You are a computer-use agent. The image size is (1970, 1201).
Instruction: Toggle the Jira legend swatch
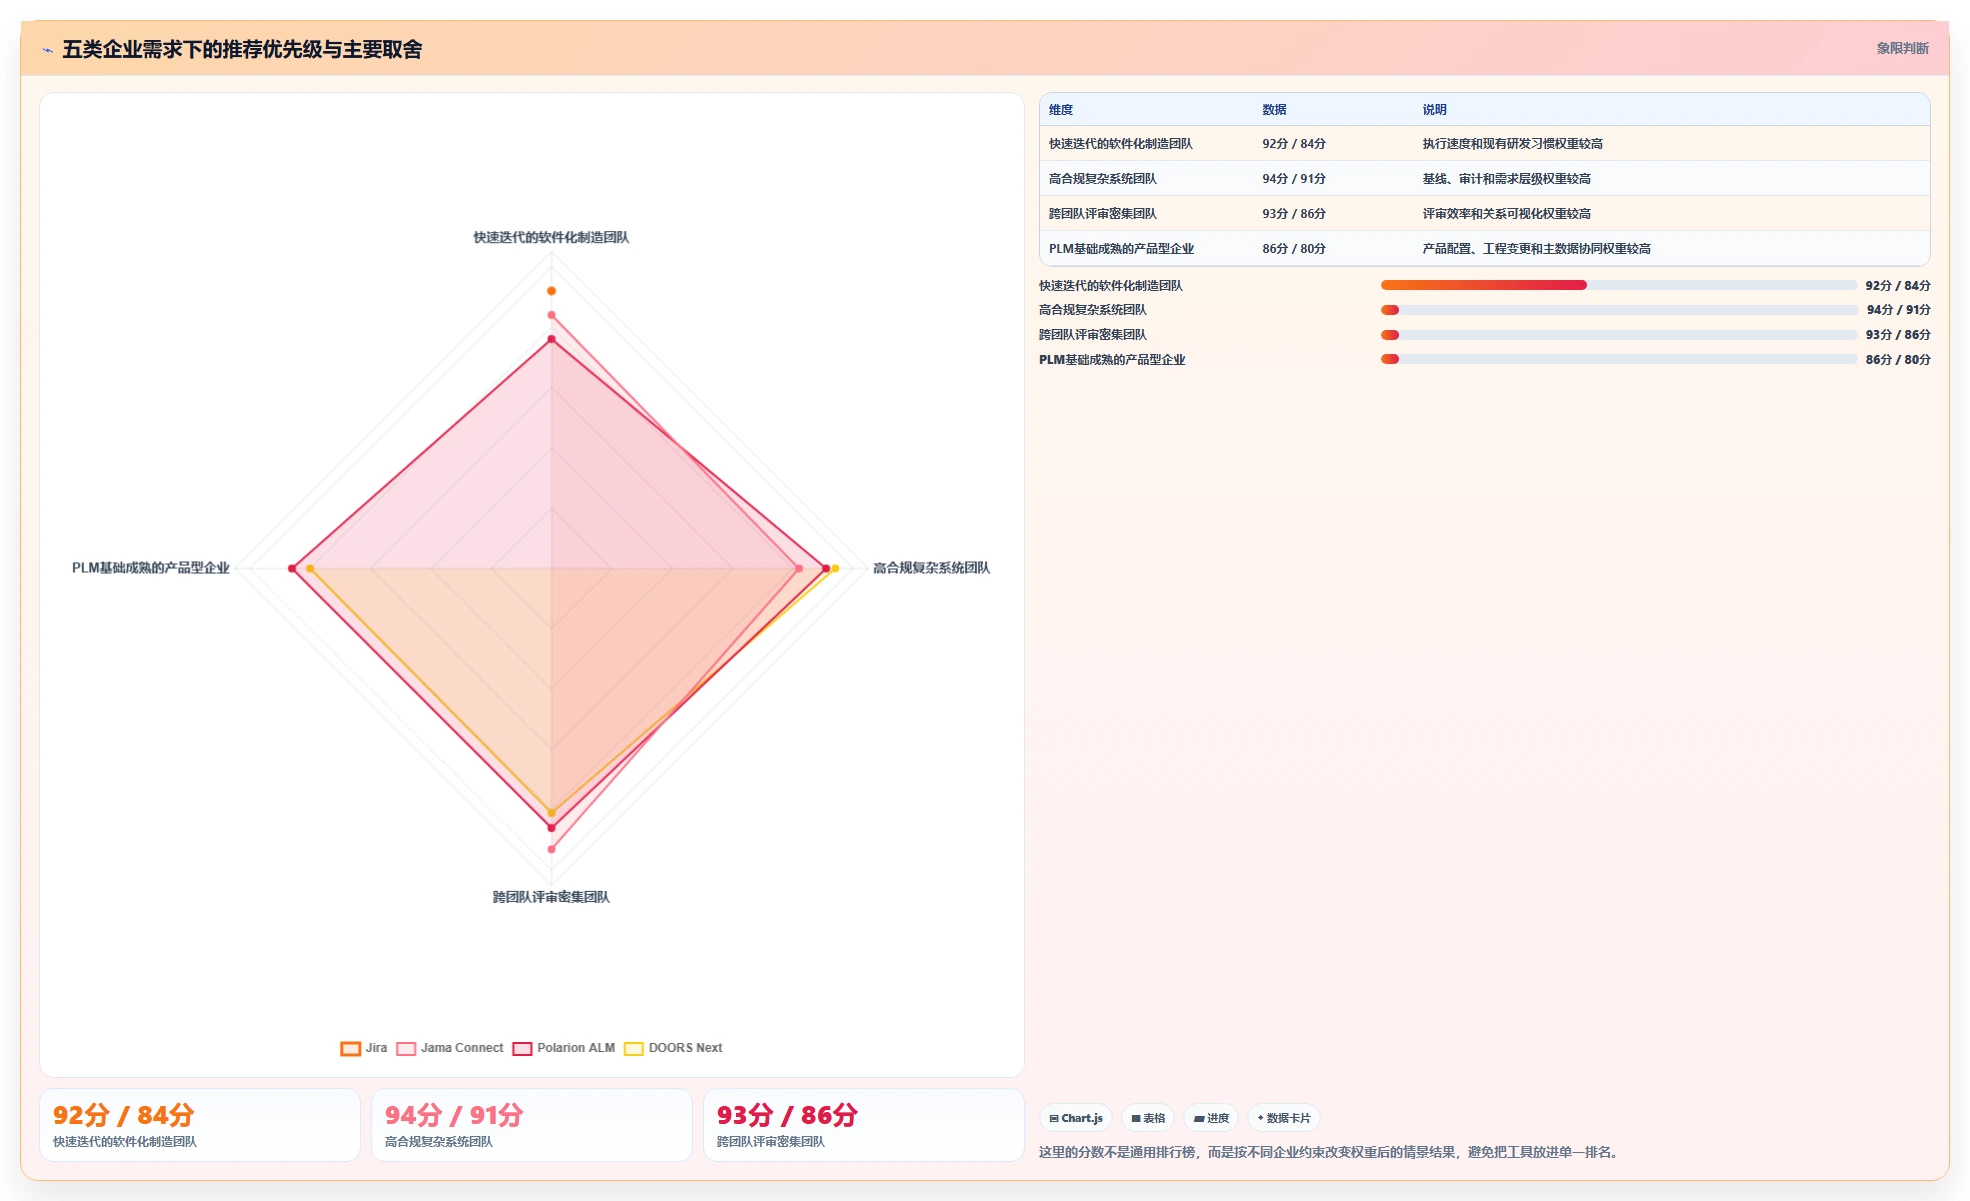tap(350, 1048)
